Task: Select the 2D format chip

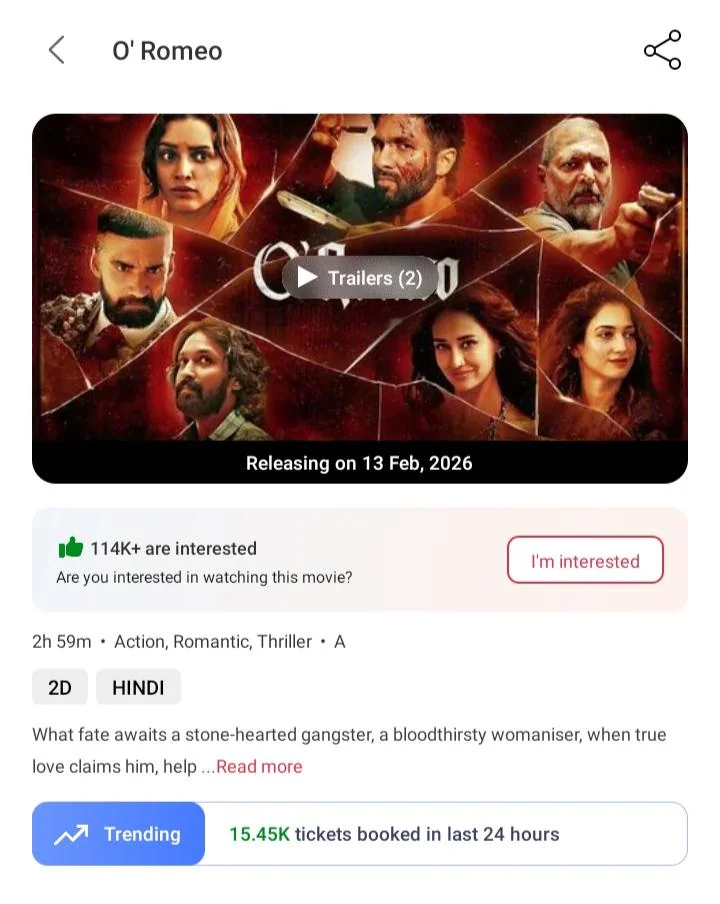Action: [x=60, y=687]
